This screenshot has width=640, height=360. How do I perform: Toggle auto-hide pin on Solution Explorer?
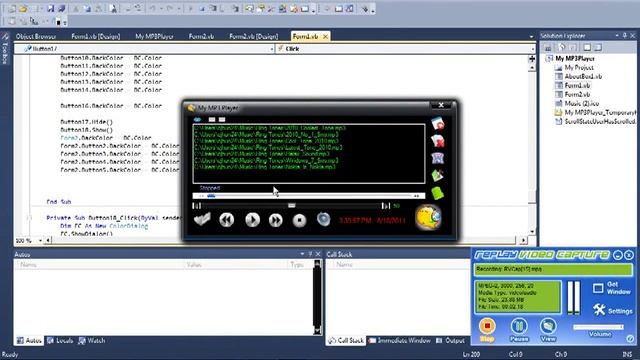pos(624,36)
